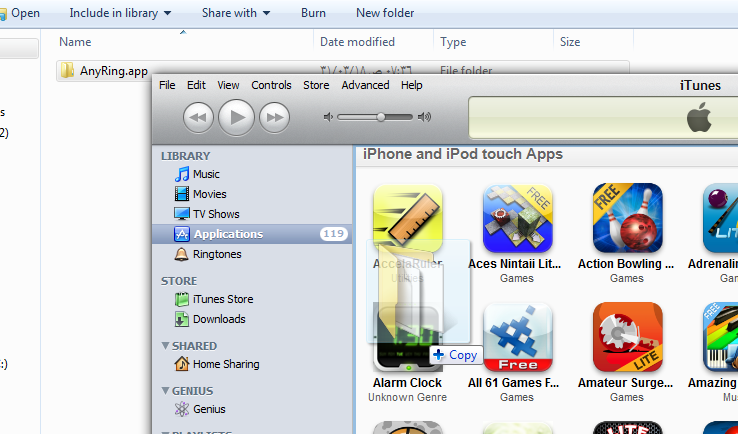Select the Amazing piano app icon

[x=720, y=337]
